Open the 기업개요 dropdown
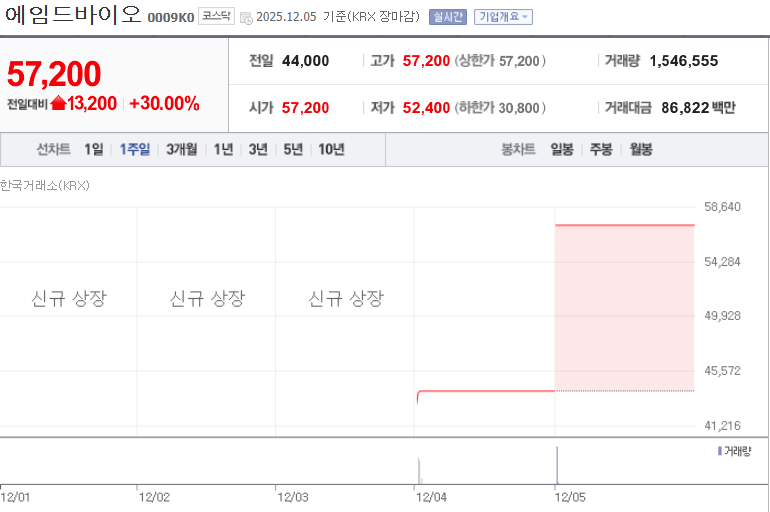The height and width of the screenshot is (512, 770). [503, 17]
